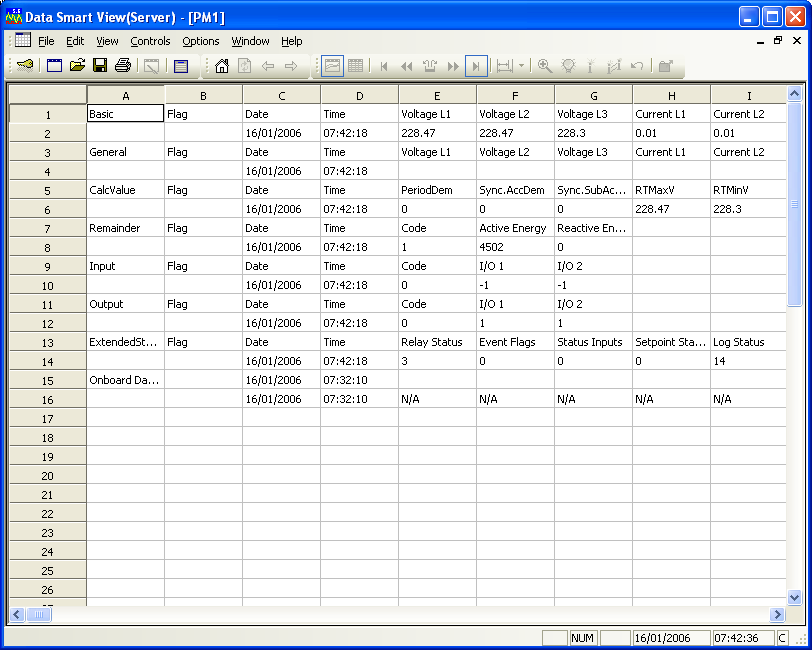Open the Edit menu
Viewport: 812px width, 650px height.
(75, 41)
